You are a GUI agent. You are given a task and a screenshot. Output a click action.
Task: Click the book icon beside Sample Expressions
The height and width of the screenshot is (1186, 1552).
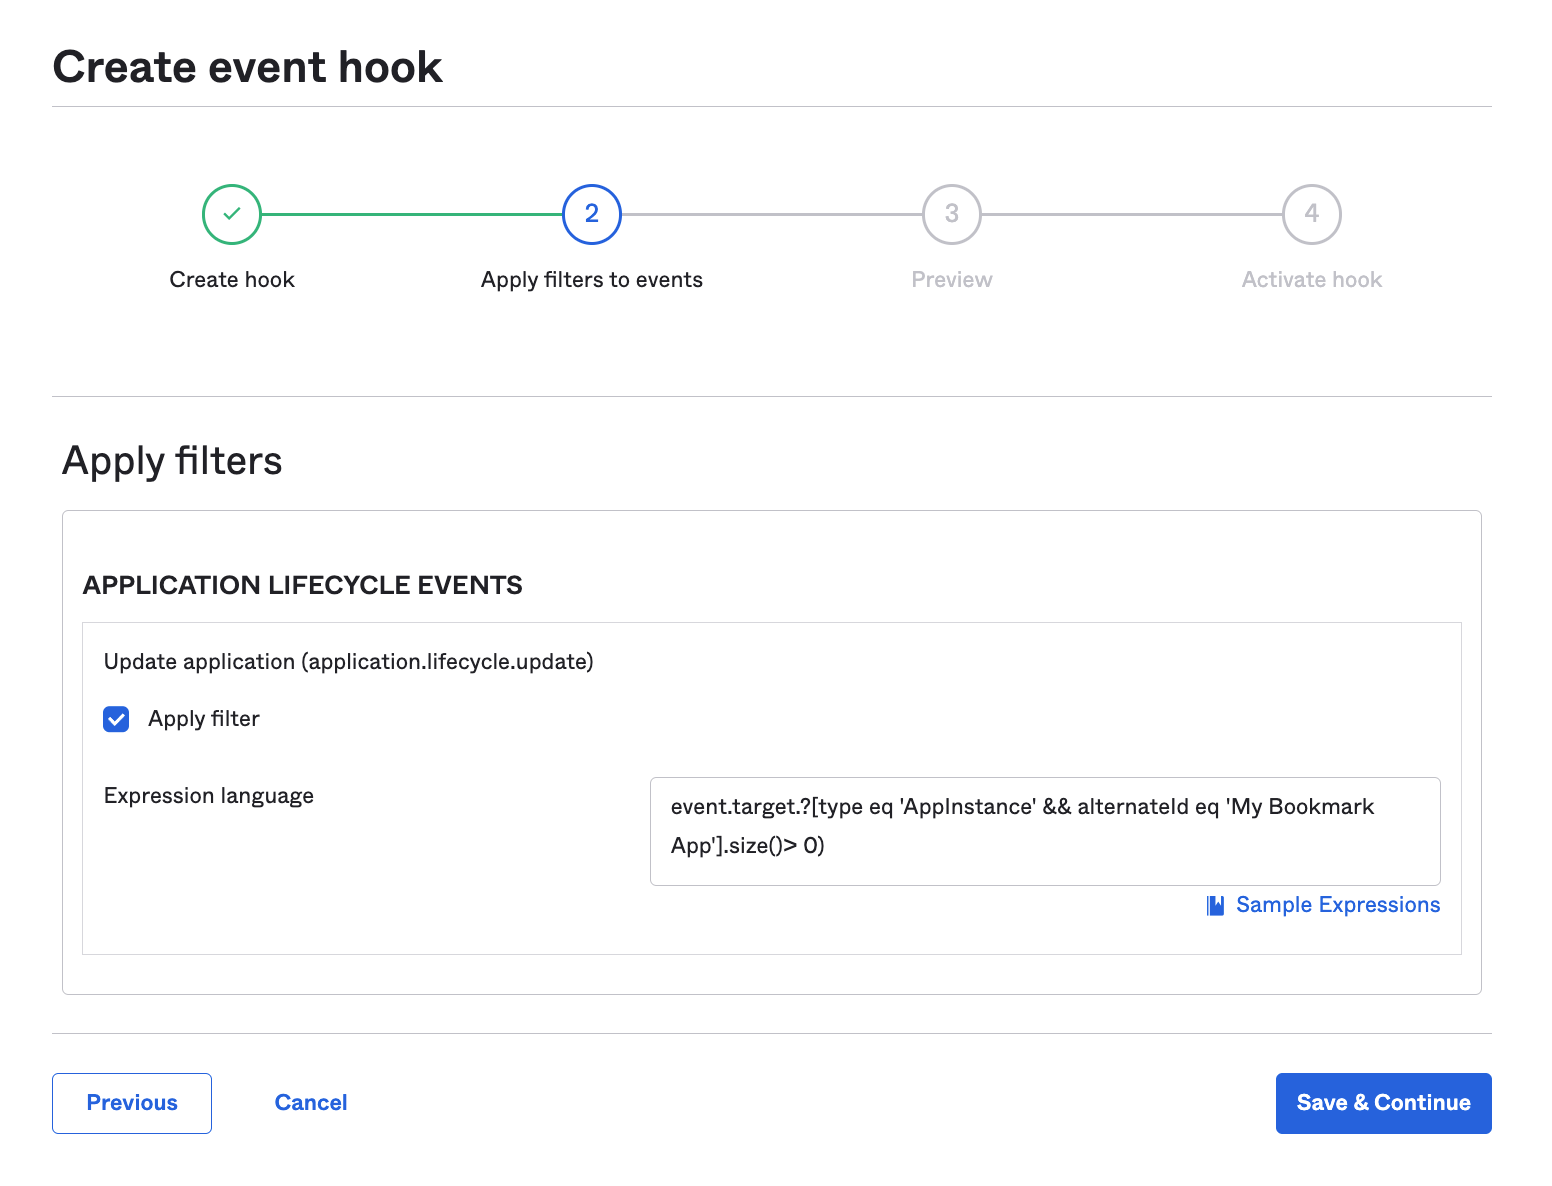point(1215,905)
